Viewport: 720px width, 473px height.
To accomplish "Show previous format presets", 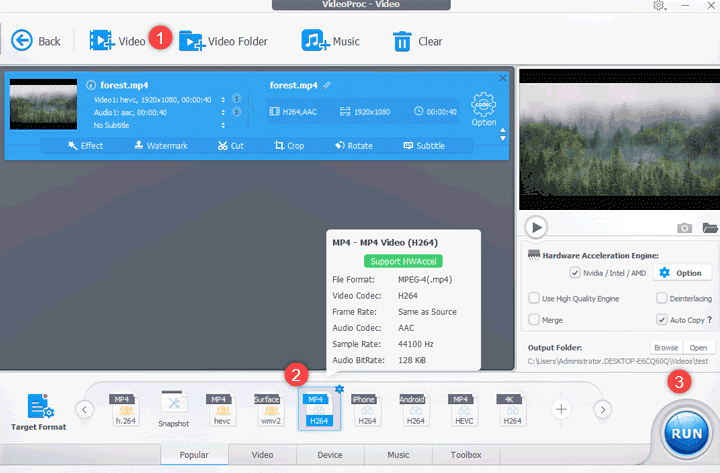I will point(84,409).
